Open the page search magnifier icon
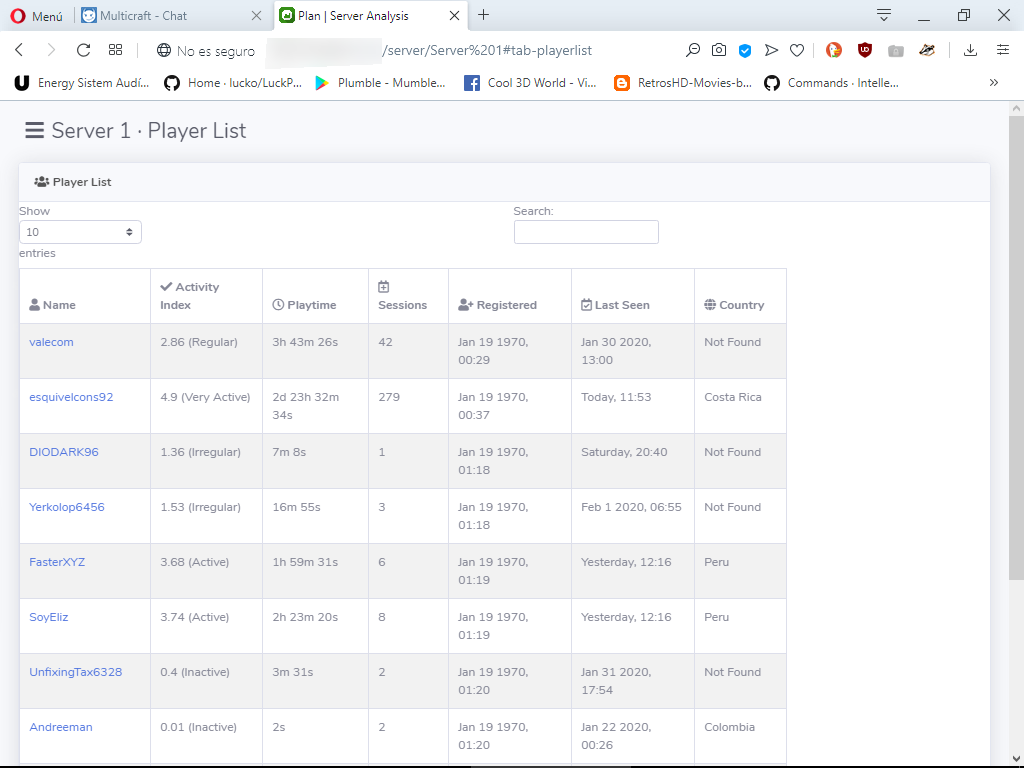 692,50
